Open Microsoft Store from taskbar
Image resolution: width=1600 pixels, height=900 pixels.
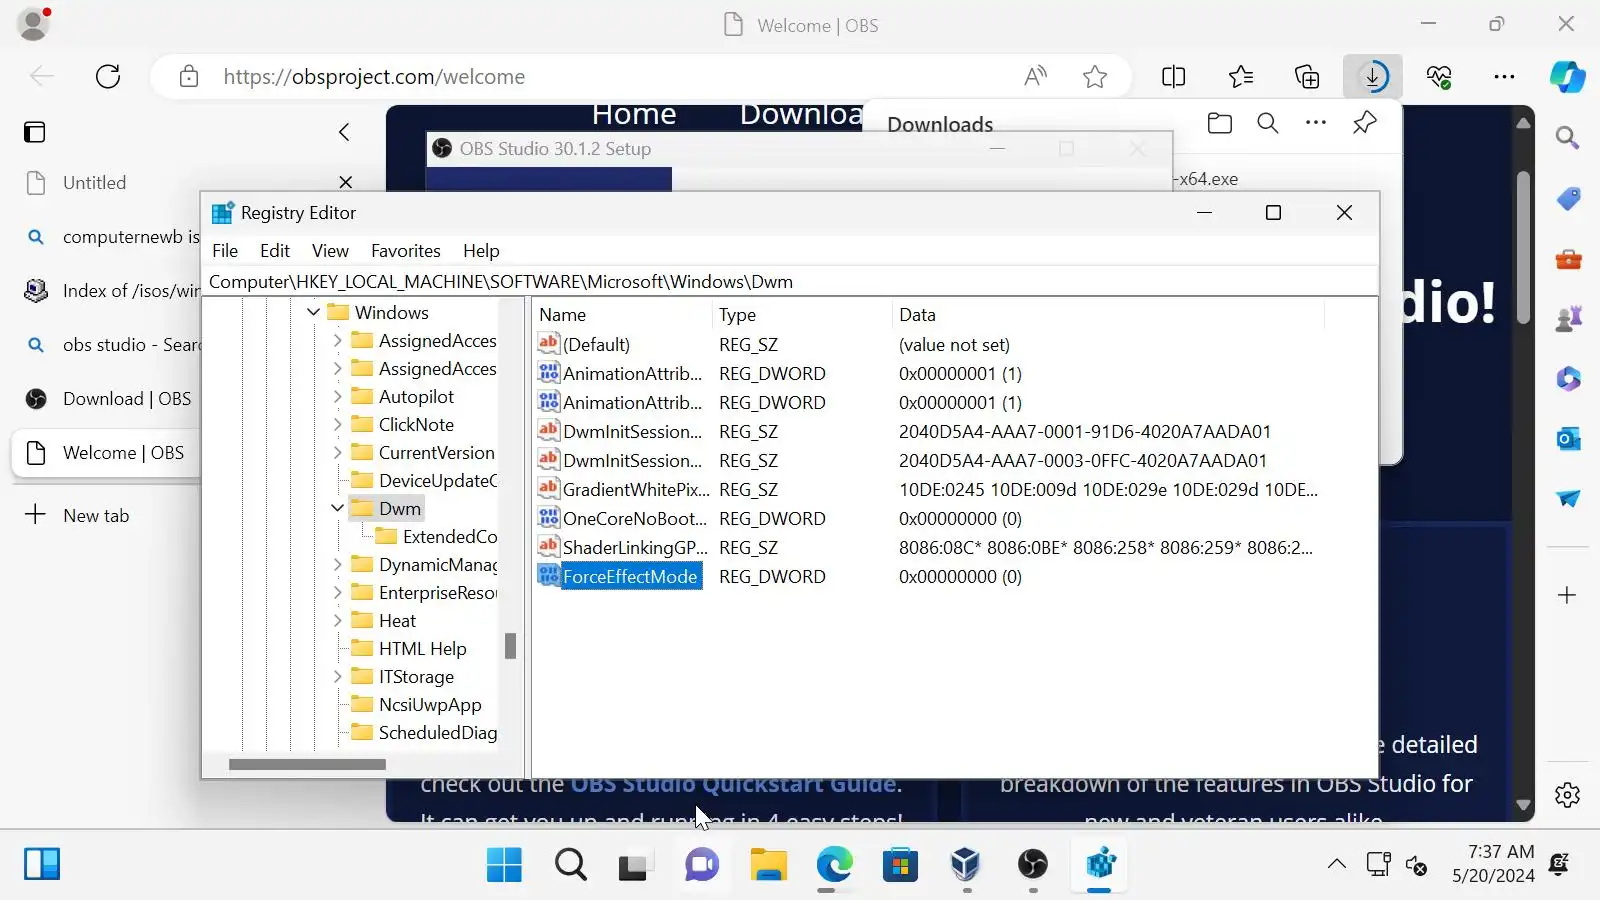[x=900, y=864]
